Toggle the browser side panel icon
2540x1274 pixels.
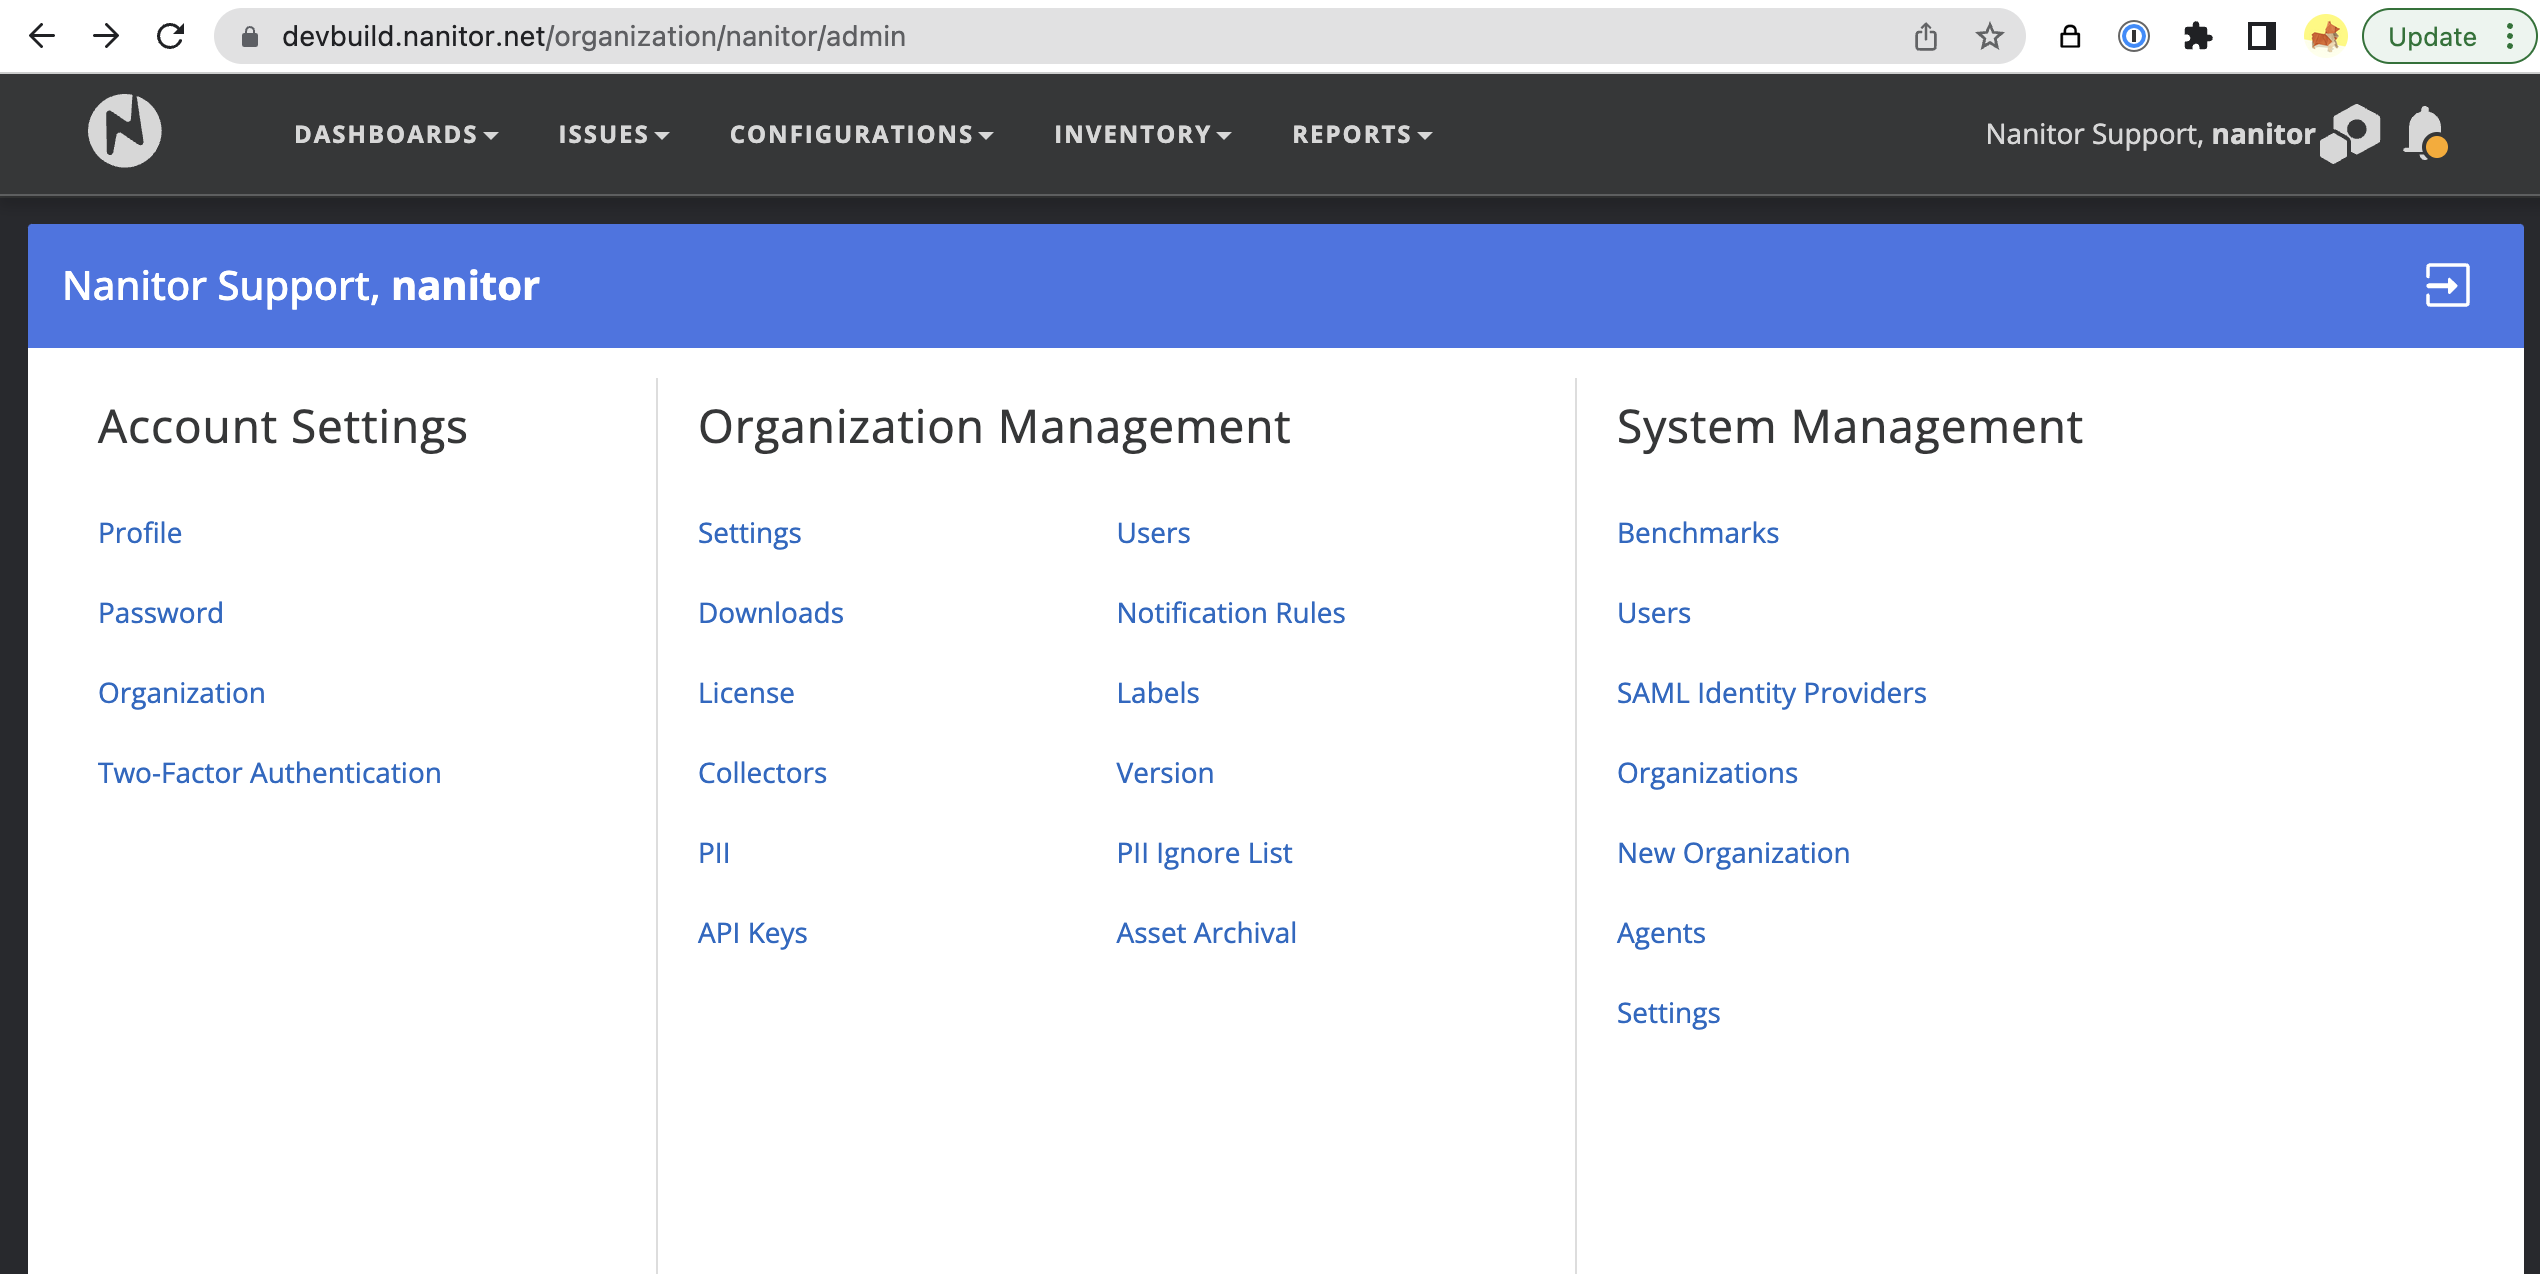click(x=2261, y=37)
